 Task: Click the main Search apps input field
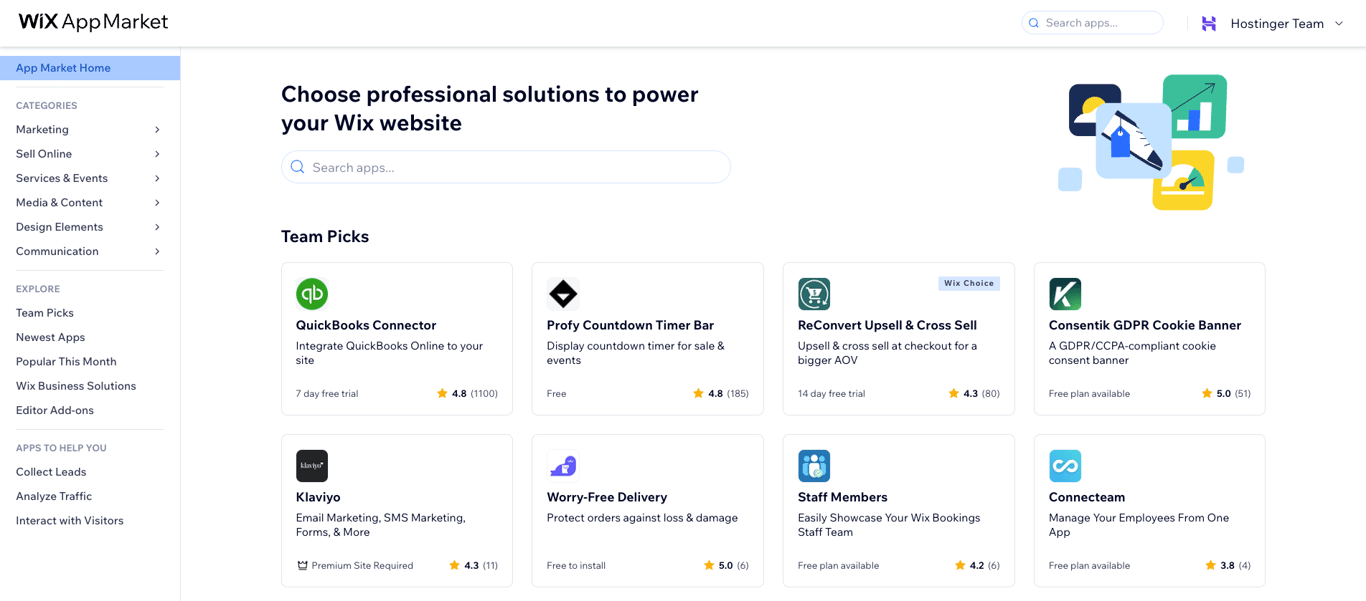pyautogui.click(x=505, y=167)
